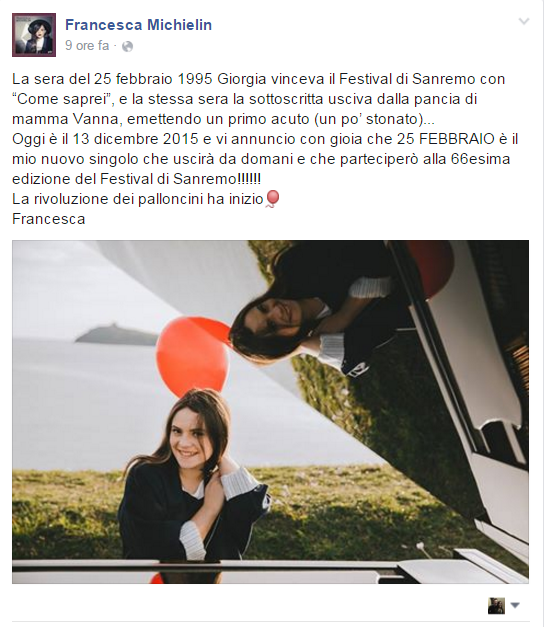Open the "9 ore fa" timestamp link
Viewport: 544px width, 627px height.
pyautogui.click(x=87, y=46)
